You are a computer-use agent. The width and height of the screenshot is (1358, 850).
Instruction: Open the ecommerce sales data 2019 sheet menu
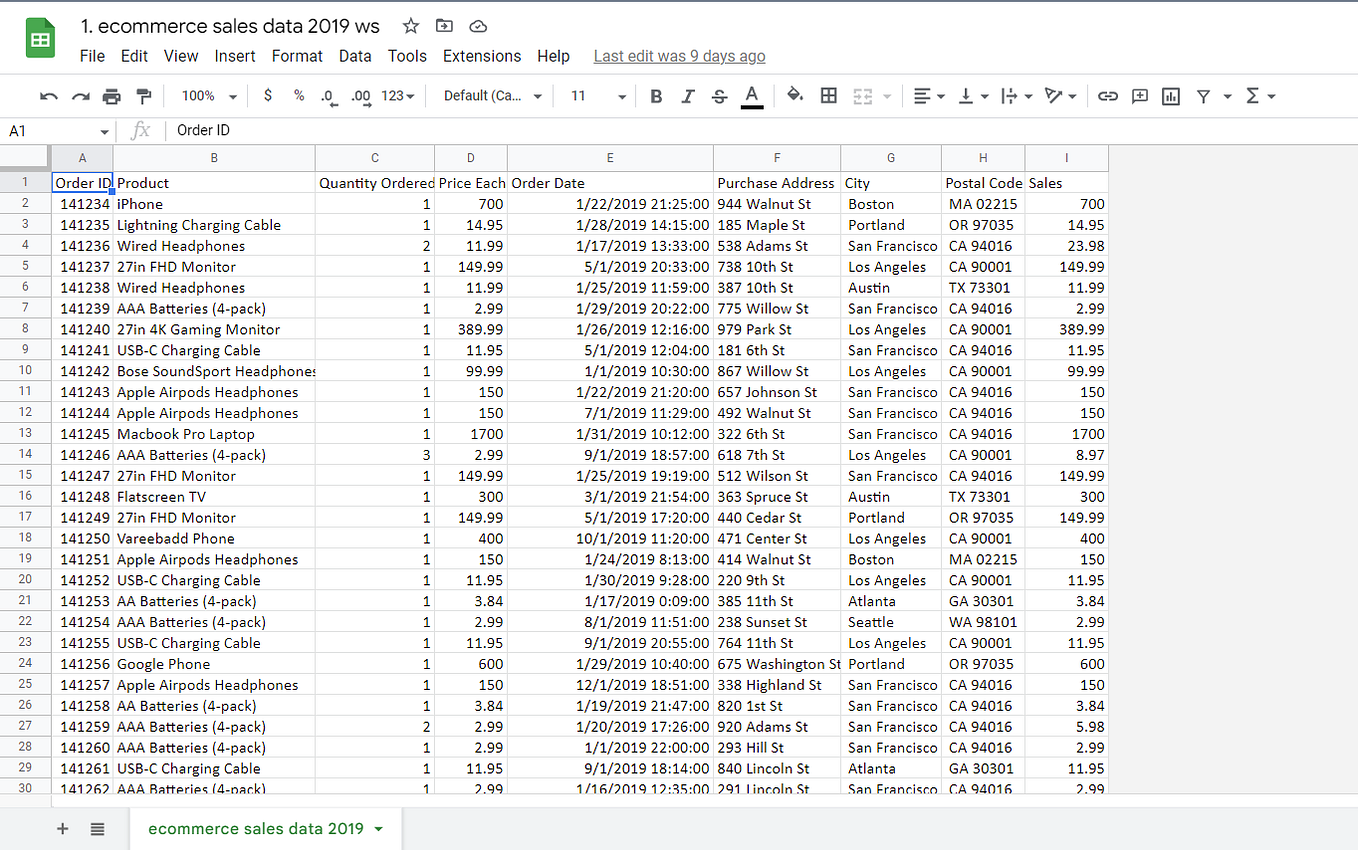tap(378, 829)
